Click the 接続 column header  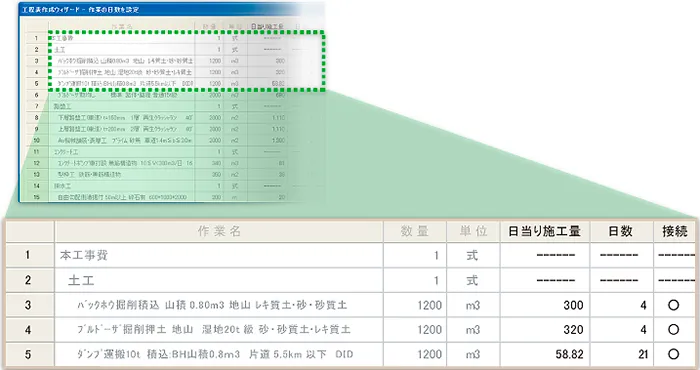(x=675, y=231)
